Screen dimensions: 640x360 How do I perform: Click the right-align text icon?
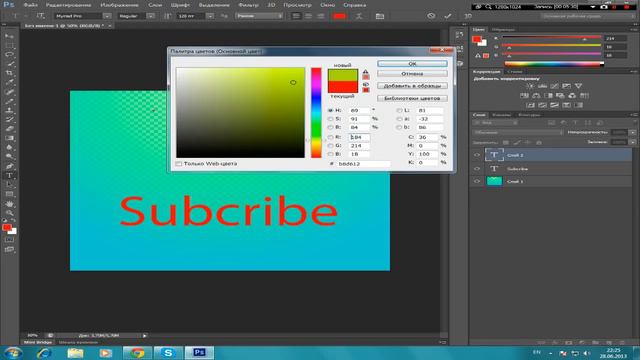point(321,16)
